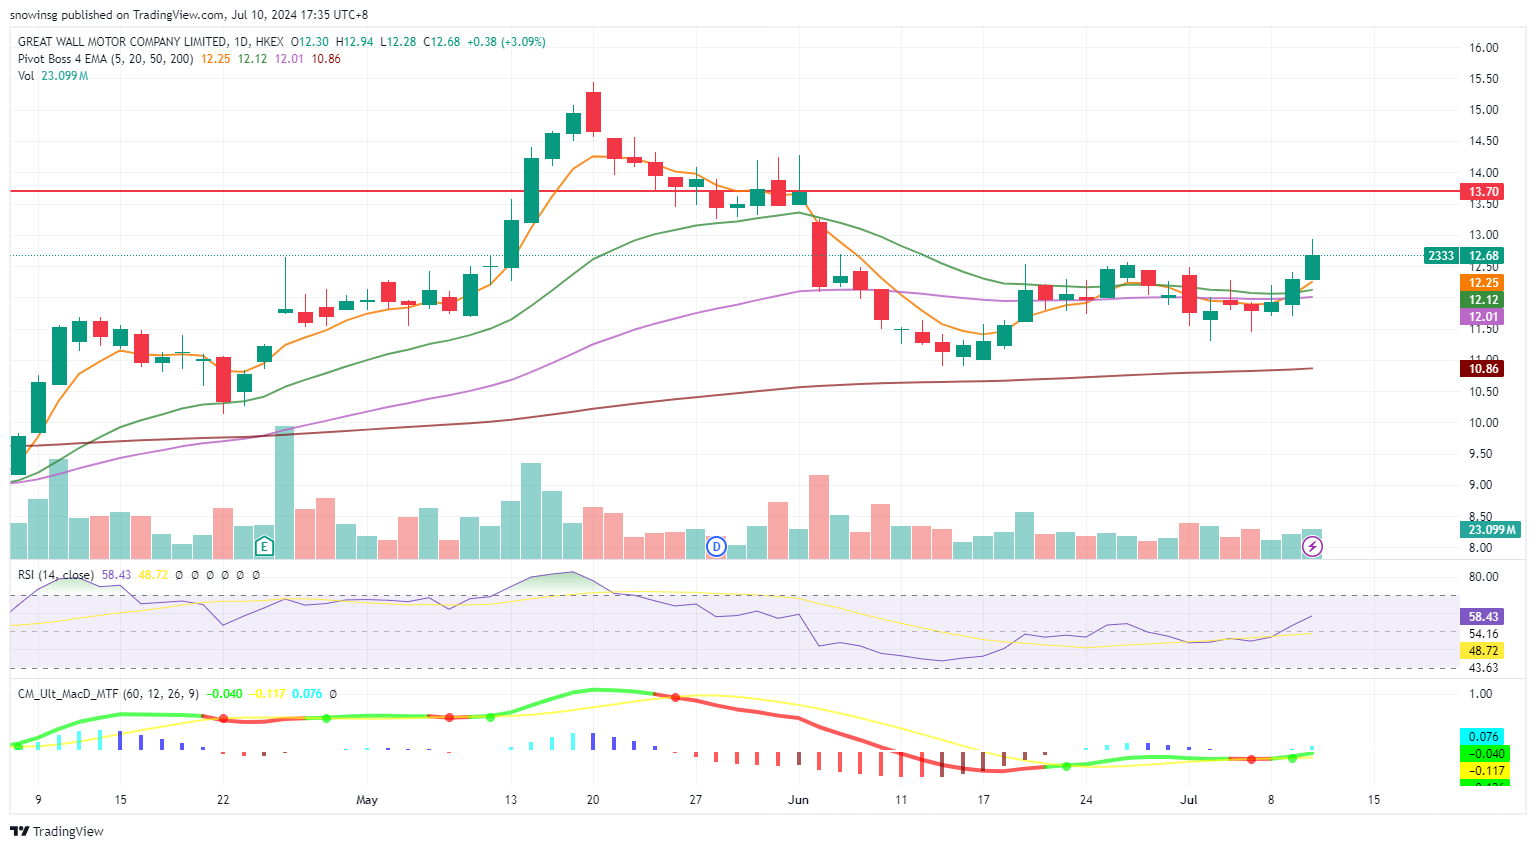Click the 14.50 label on the price axis

[1484, 141]
